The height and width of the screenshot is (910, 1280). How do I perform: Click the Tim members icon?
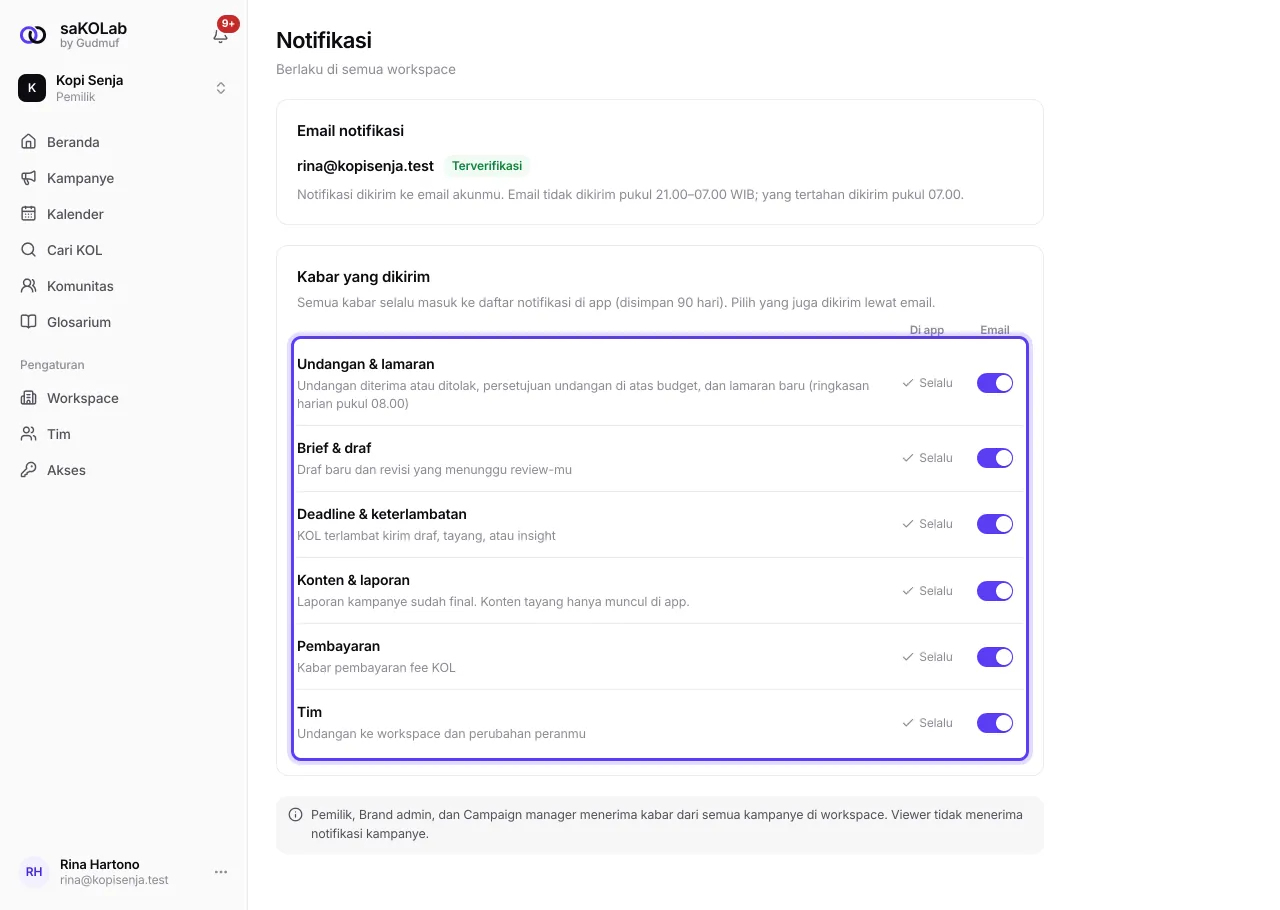28,434
